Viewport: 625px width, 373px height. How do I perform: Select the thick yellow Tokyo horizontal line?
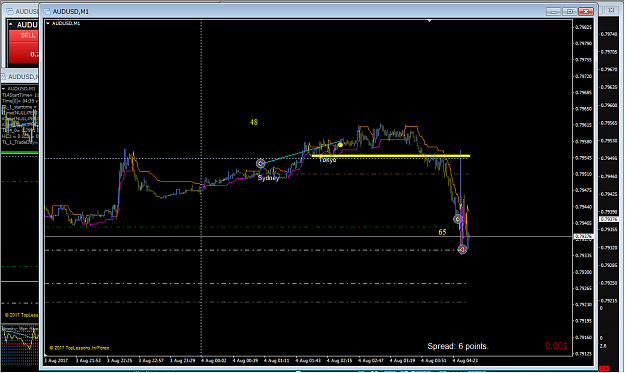coord(391,156)
